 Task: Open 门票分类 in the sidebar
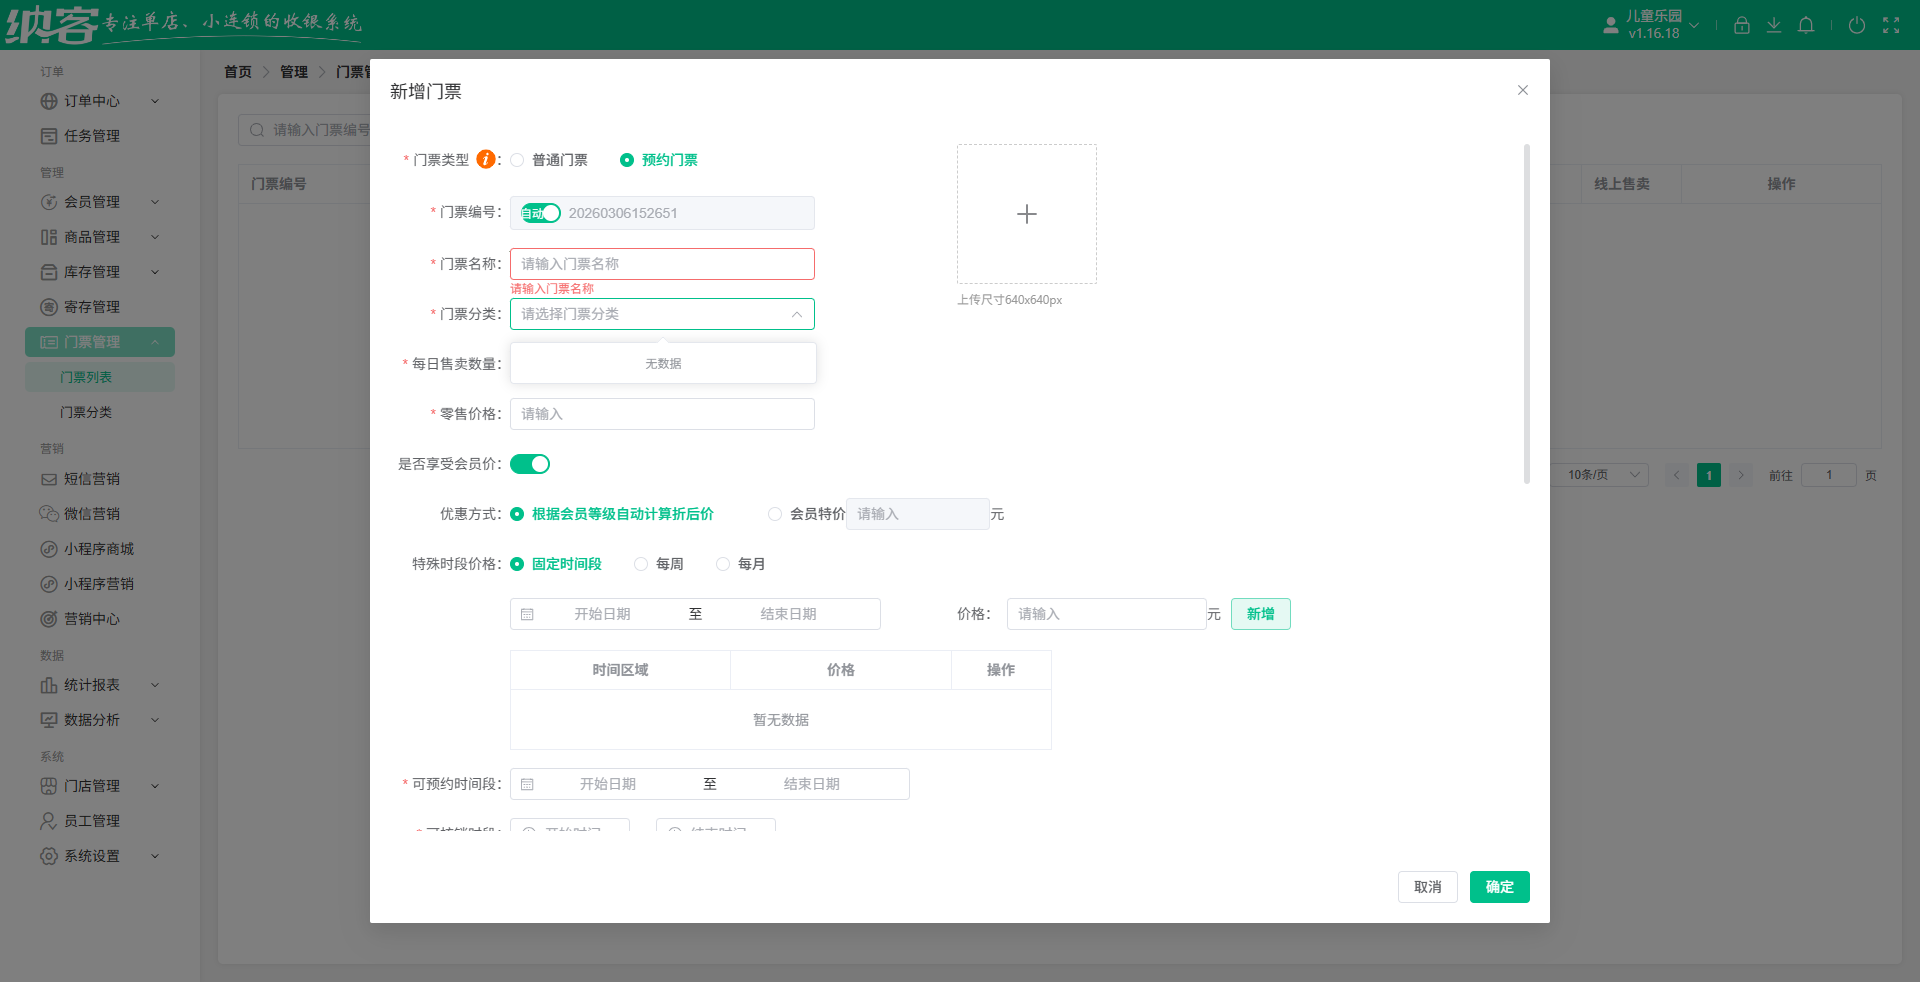coord(86,412)
